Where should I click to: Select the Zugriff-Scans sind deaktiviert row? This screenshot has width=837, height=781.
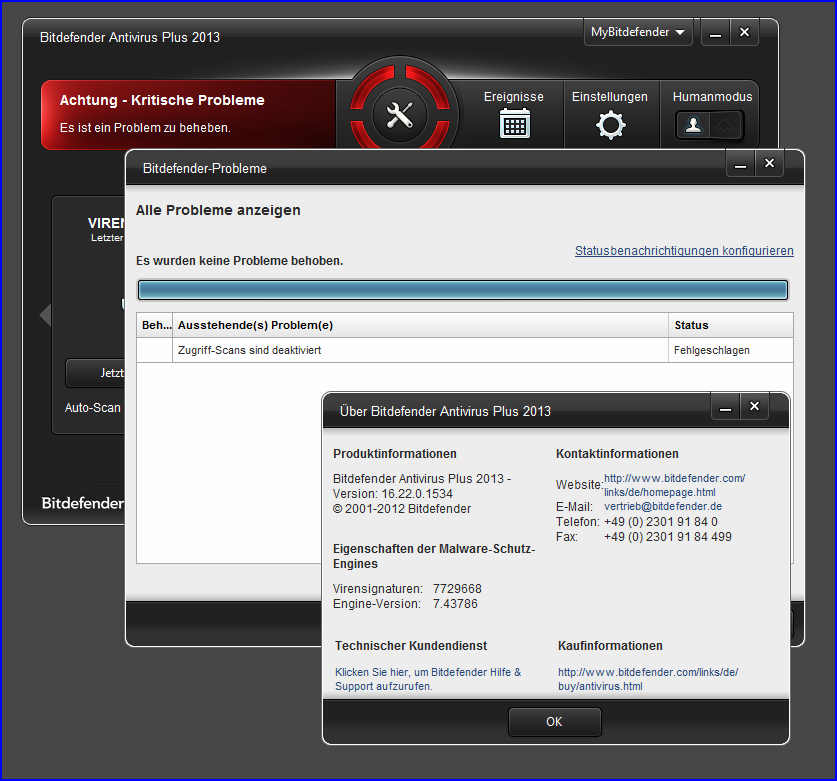(x=464, y=350)
